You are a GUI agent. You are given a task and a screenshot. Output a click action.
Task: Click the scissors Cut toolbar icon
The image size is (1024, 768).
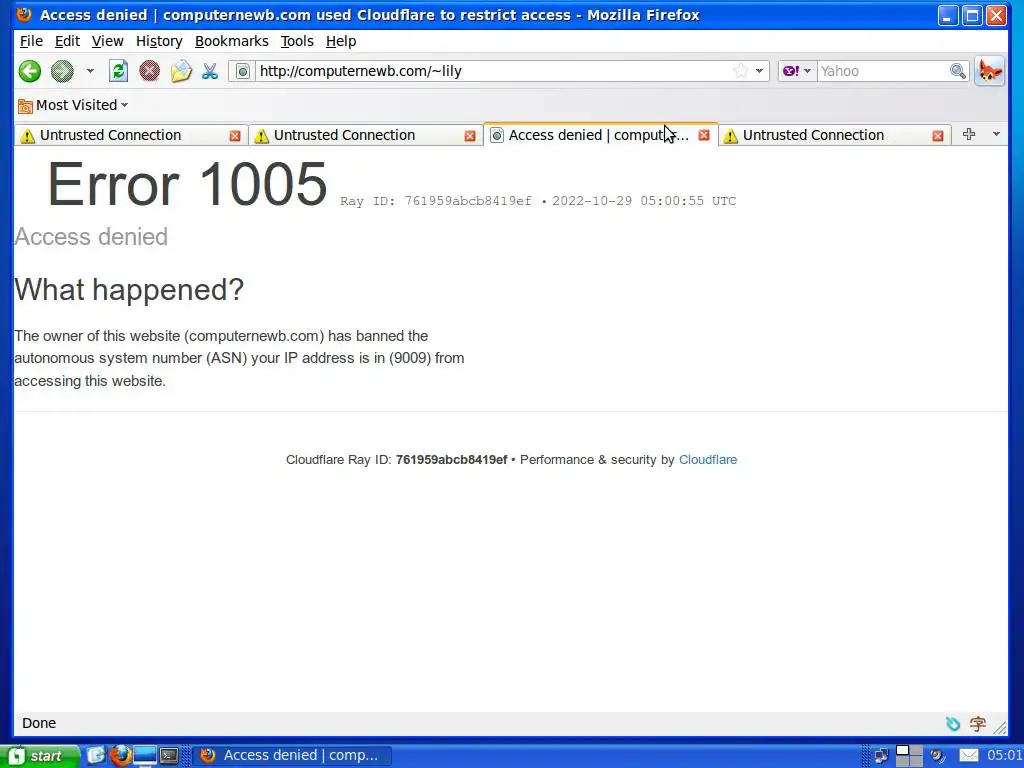[210, 71]
